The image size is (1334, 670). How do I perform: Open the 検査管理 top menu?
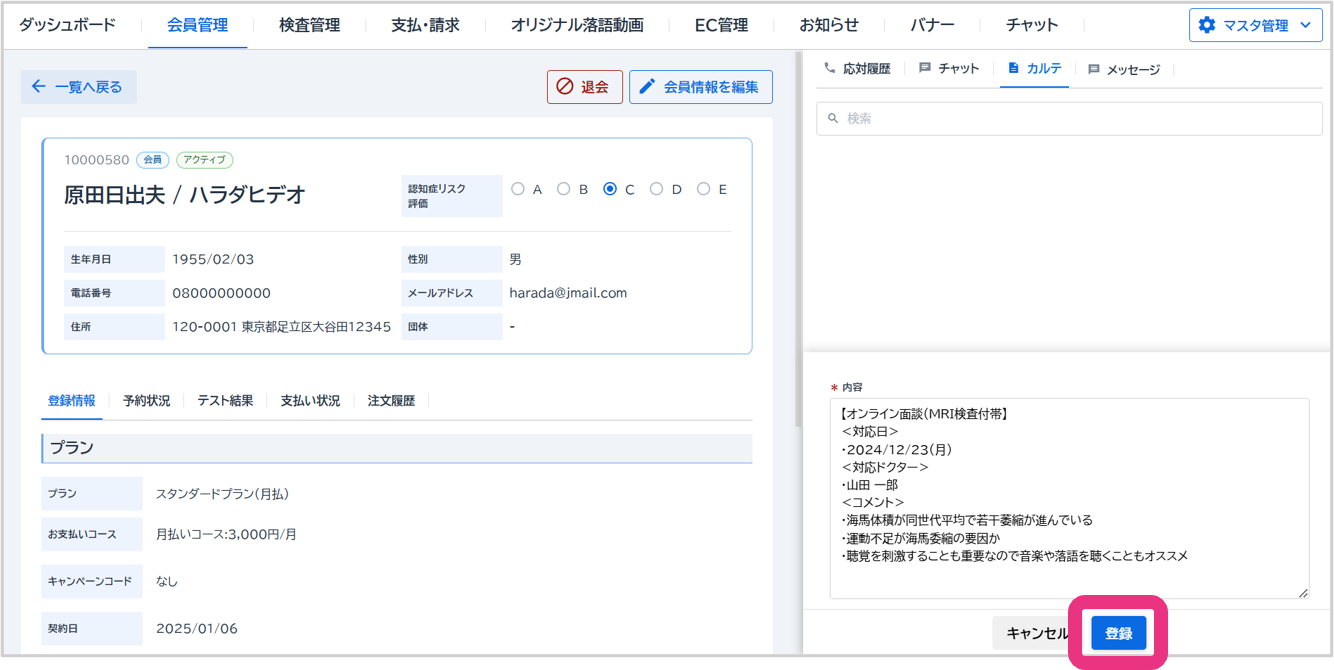pos(309,25)
